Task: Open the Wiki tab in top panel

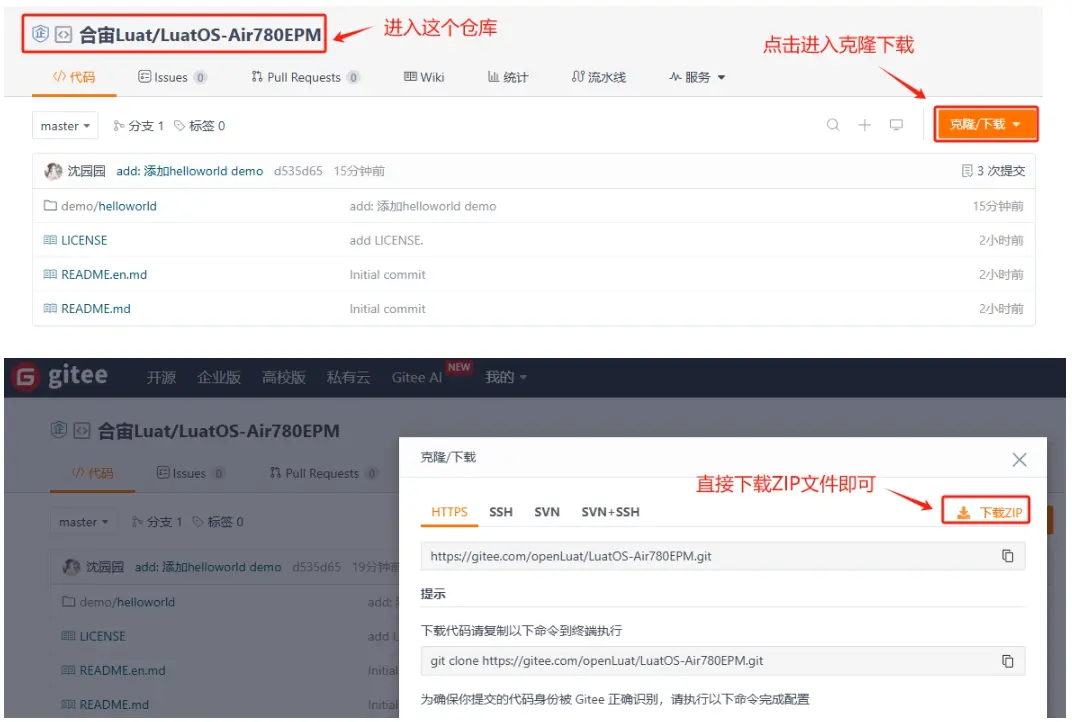Action: [424, 77]
